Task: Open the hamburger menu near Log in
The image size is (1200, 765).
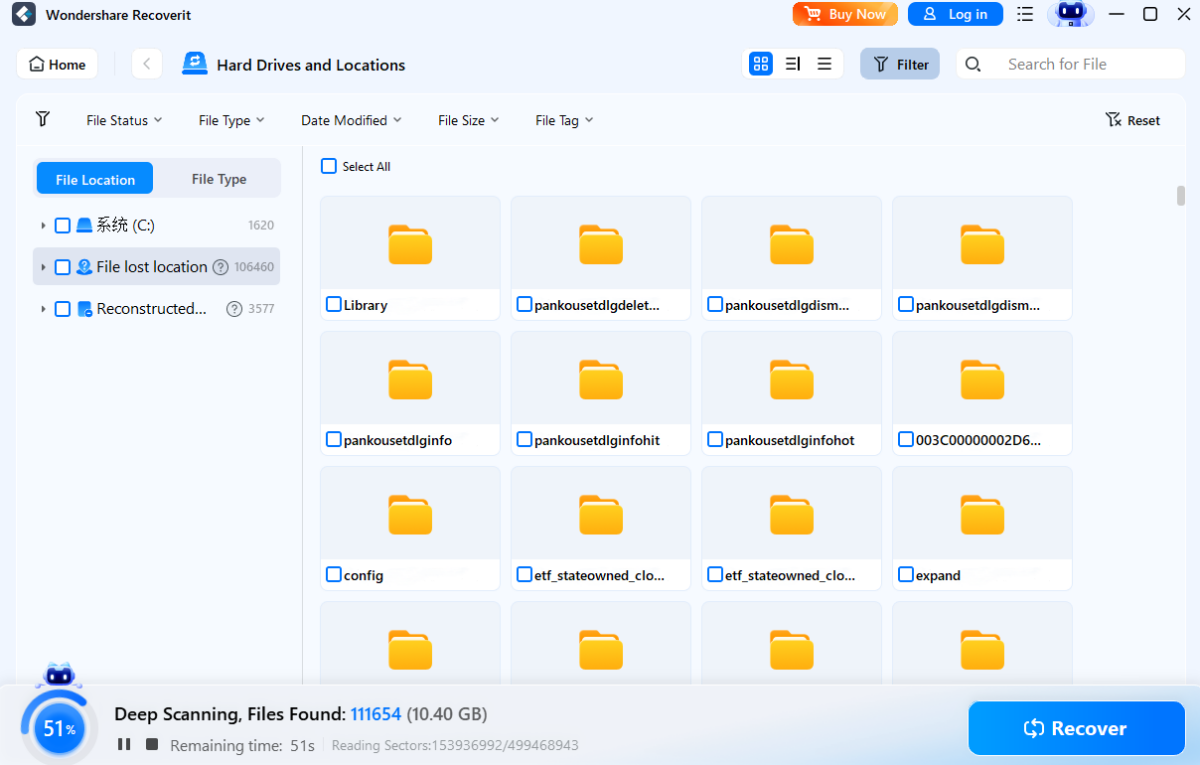Action: click(x=1024, y=15)
